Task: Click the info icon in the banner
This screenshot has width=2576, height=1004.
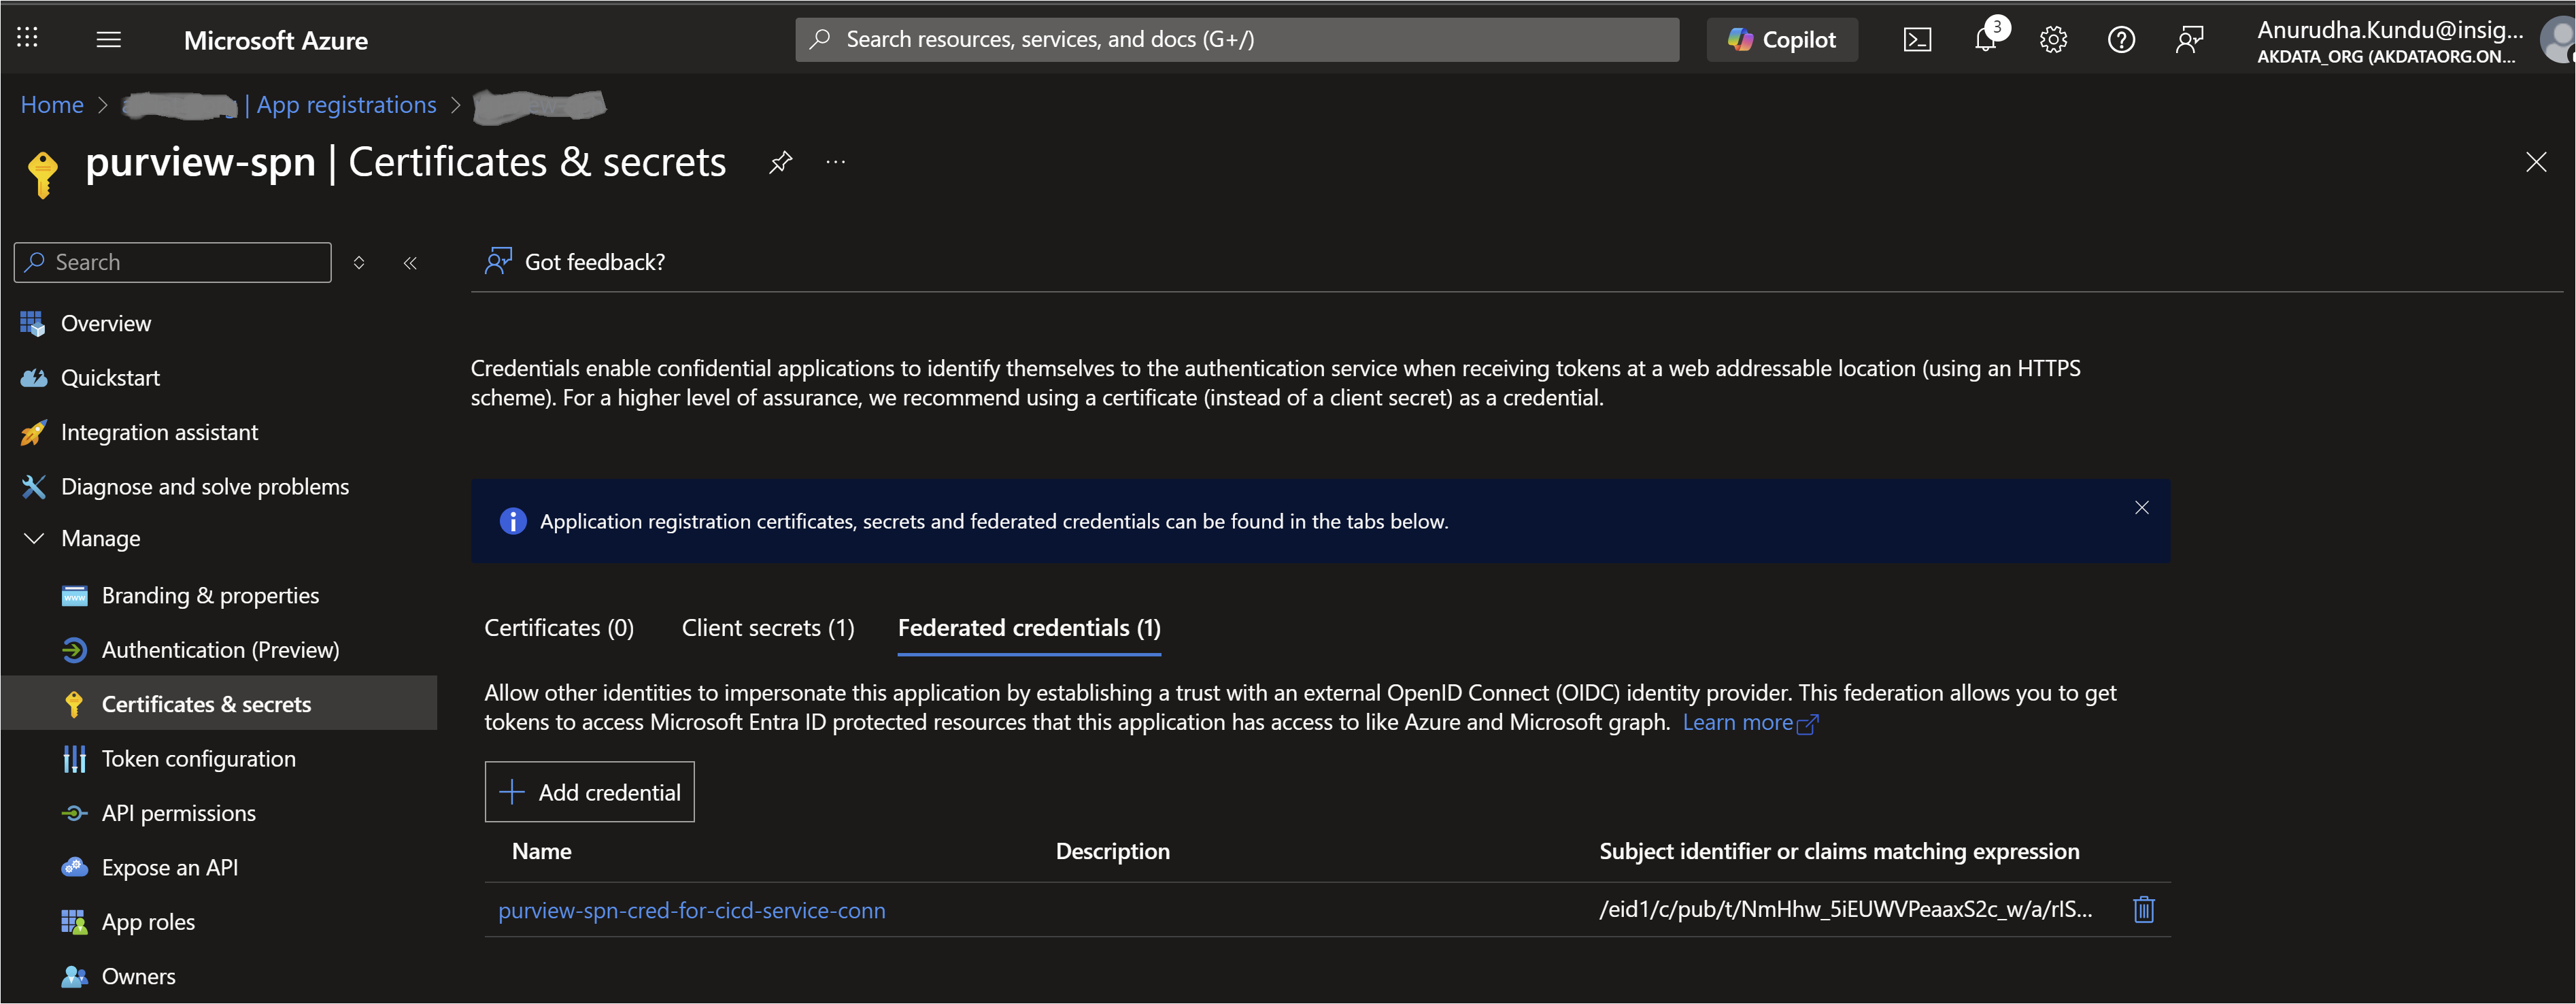Action: coord(512,521)
